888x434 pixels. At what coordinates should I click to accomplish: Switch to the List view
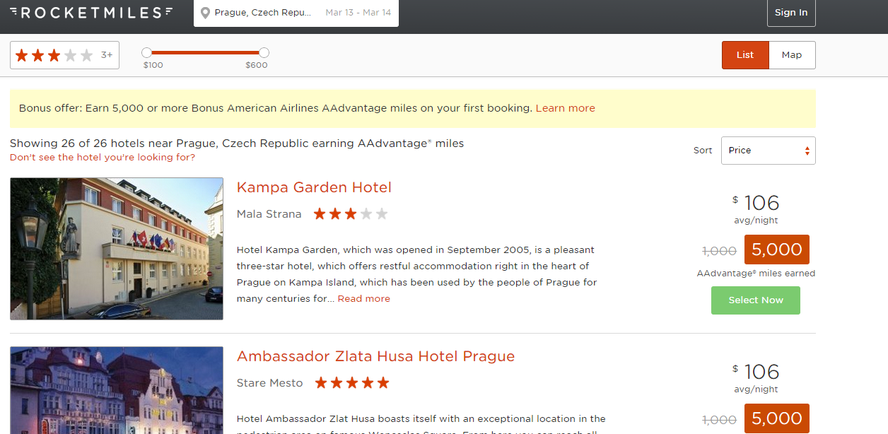[745, 55]
